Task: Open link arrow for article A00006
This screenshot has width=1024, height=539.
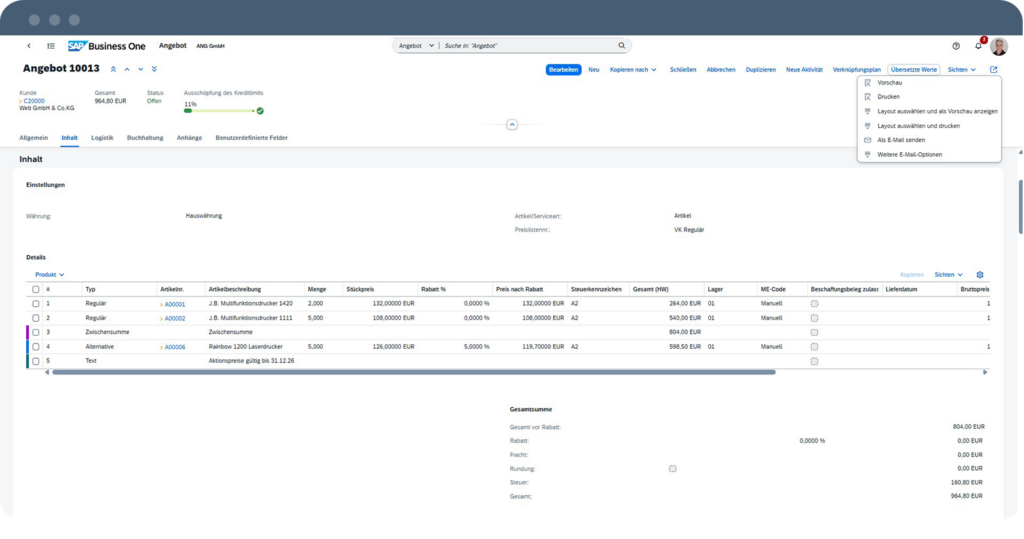Action: (161, 348)
